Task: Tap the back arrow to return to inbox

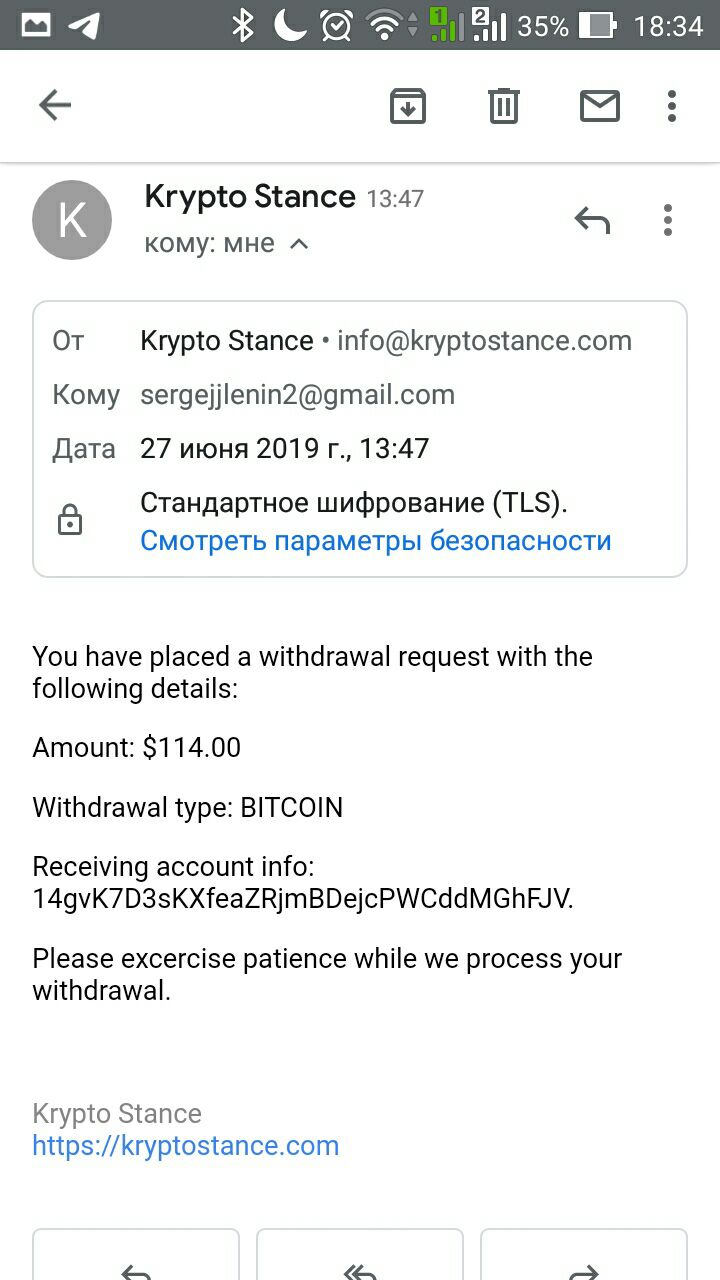Action: 55,105
